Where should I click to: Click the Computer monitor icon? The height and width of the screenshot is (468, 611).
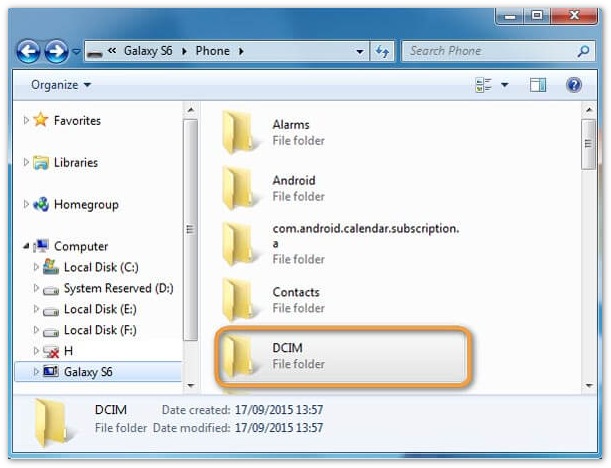(41, 246)
